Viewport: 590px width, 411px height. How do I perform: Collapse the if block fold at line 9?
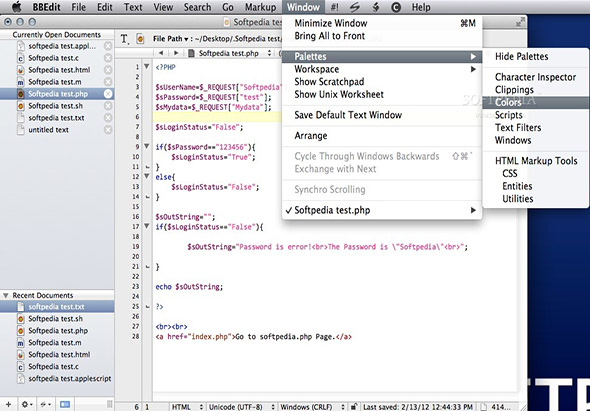[147, 146]
